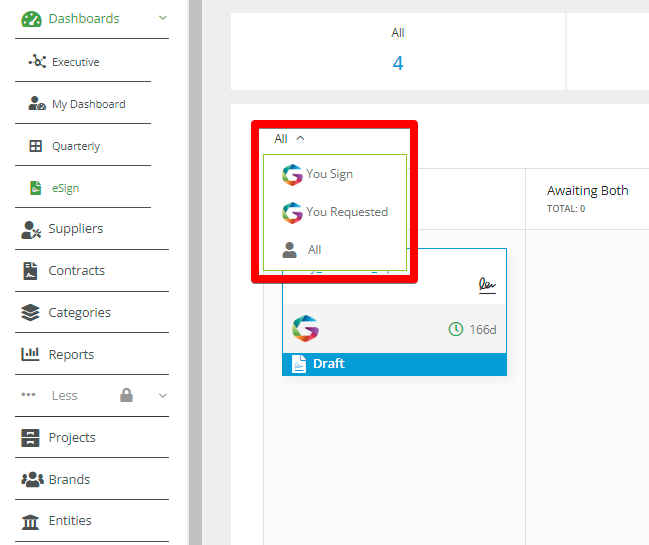This screenshot has height=545, width=649.
Task: Collapse the All filter dropdown
Action: [x=289, y=139]
